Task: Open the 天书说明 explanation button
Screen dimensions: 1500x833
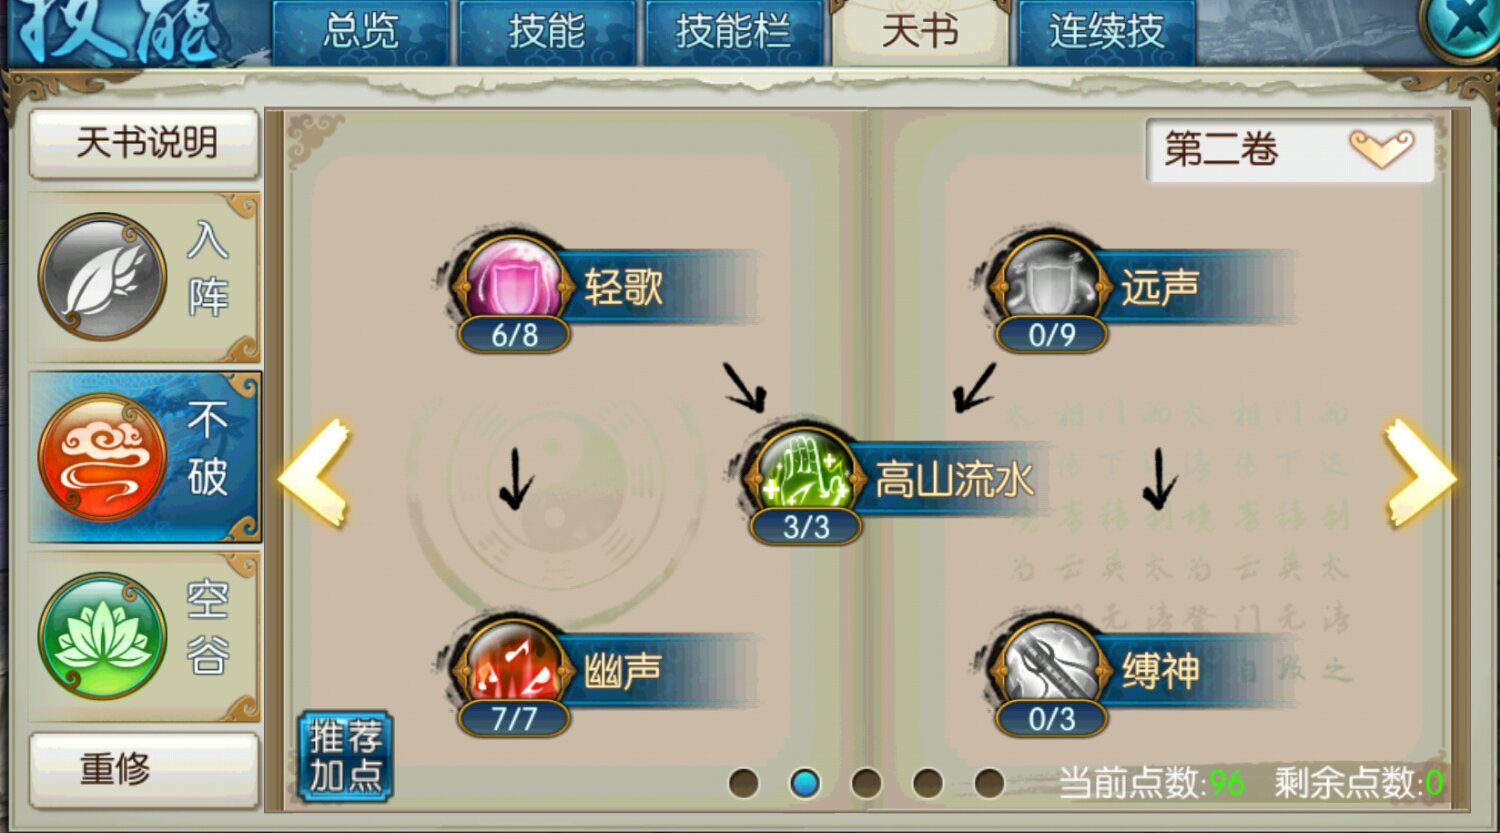Action: point(145,143)
